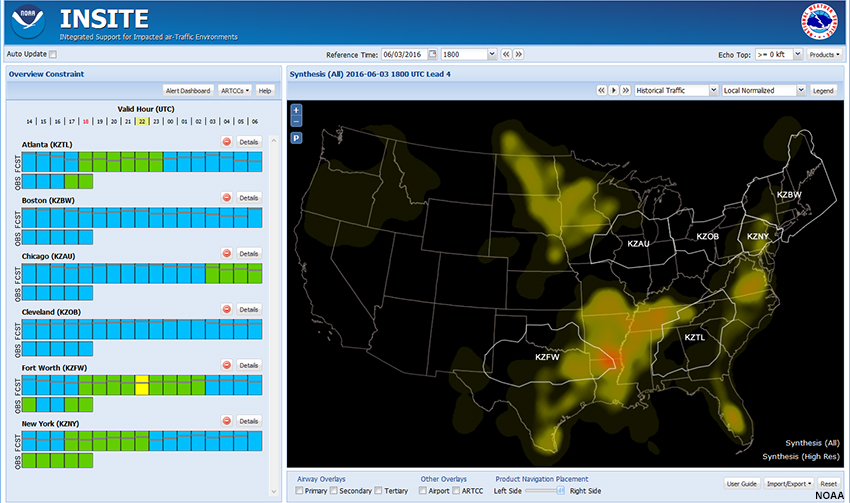Image resolution: width=850 pixels, height=503 pixels.
Task: Reset the map view
Action: pyautogui.click(x=828, y=483)
